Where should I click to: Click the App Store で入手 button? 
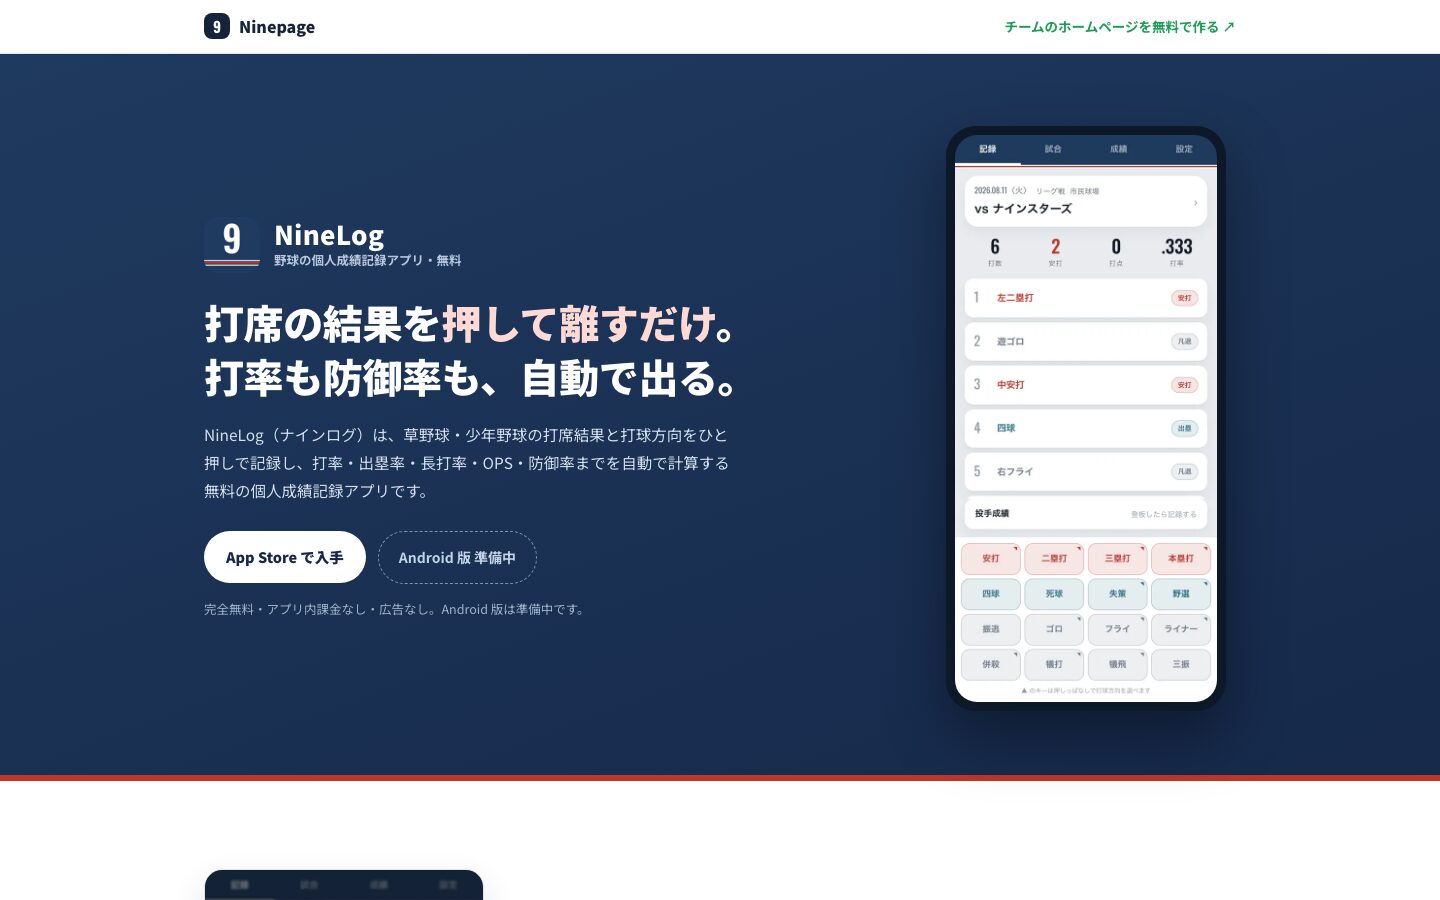[x=285, y=557]
